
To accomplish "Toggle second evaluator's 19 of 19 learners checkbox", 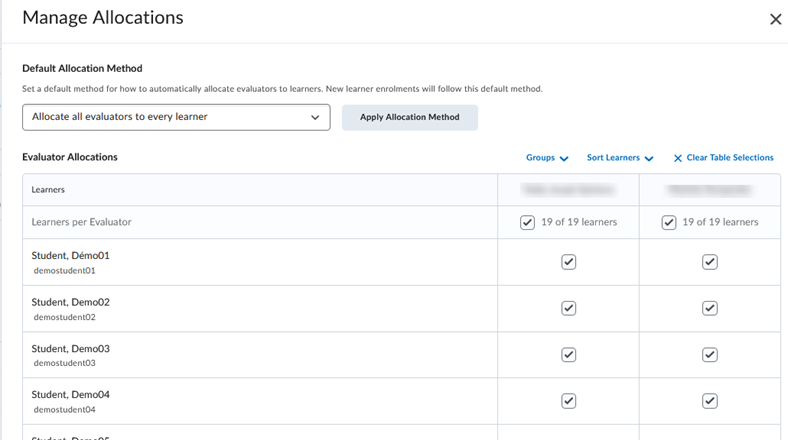I will click(669, 222).
